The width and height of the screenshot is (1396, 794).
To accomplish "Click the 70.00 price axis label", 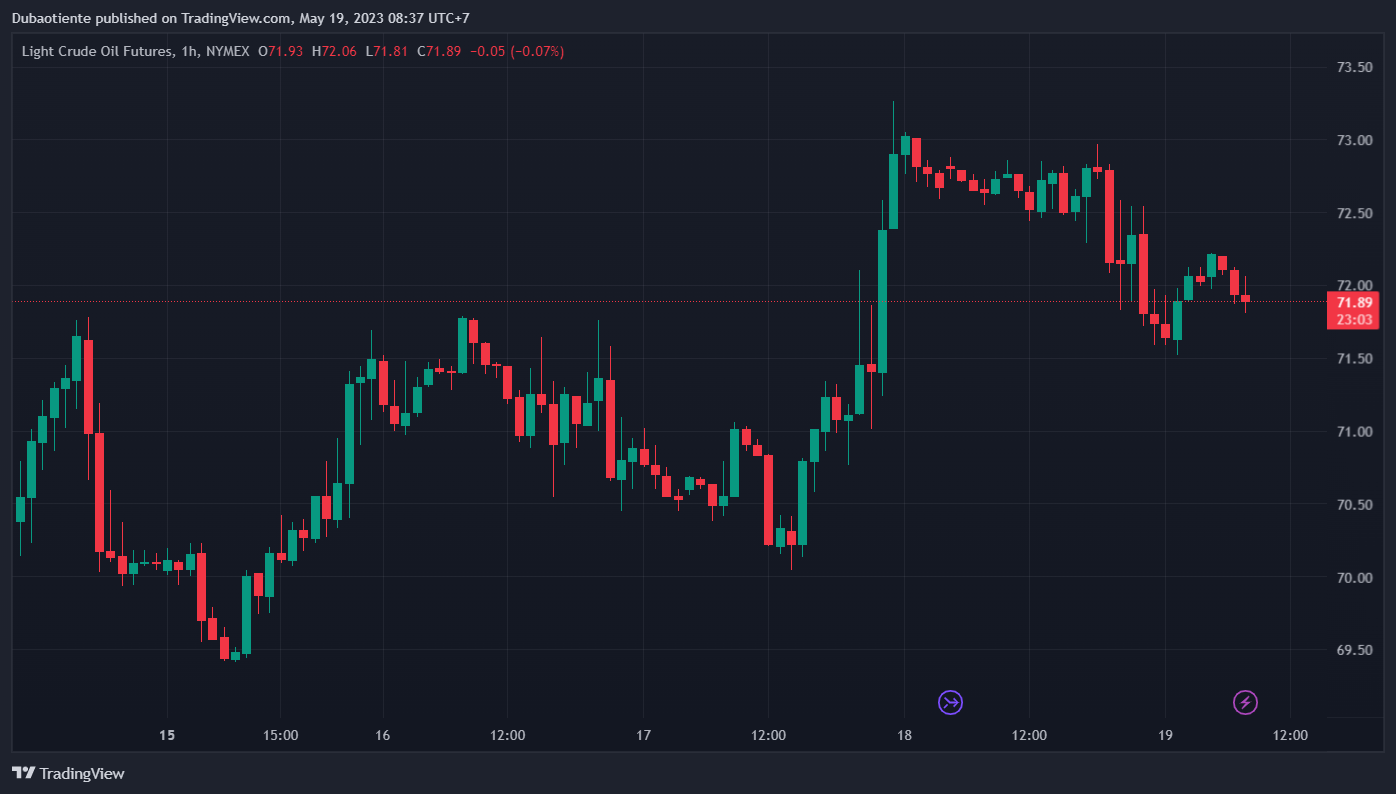I will click(1354, 578).
